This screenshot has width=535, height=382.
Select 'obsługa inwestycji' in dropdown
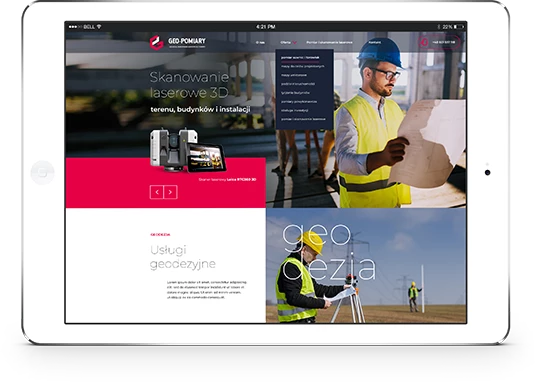coord(295,111)
